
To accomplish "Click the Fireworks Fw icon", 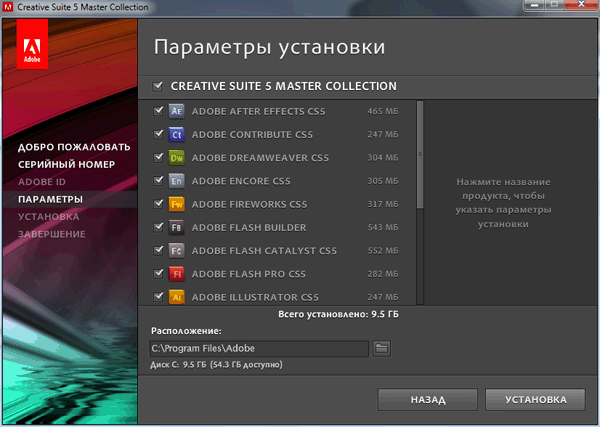I will pos(176,204).
